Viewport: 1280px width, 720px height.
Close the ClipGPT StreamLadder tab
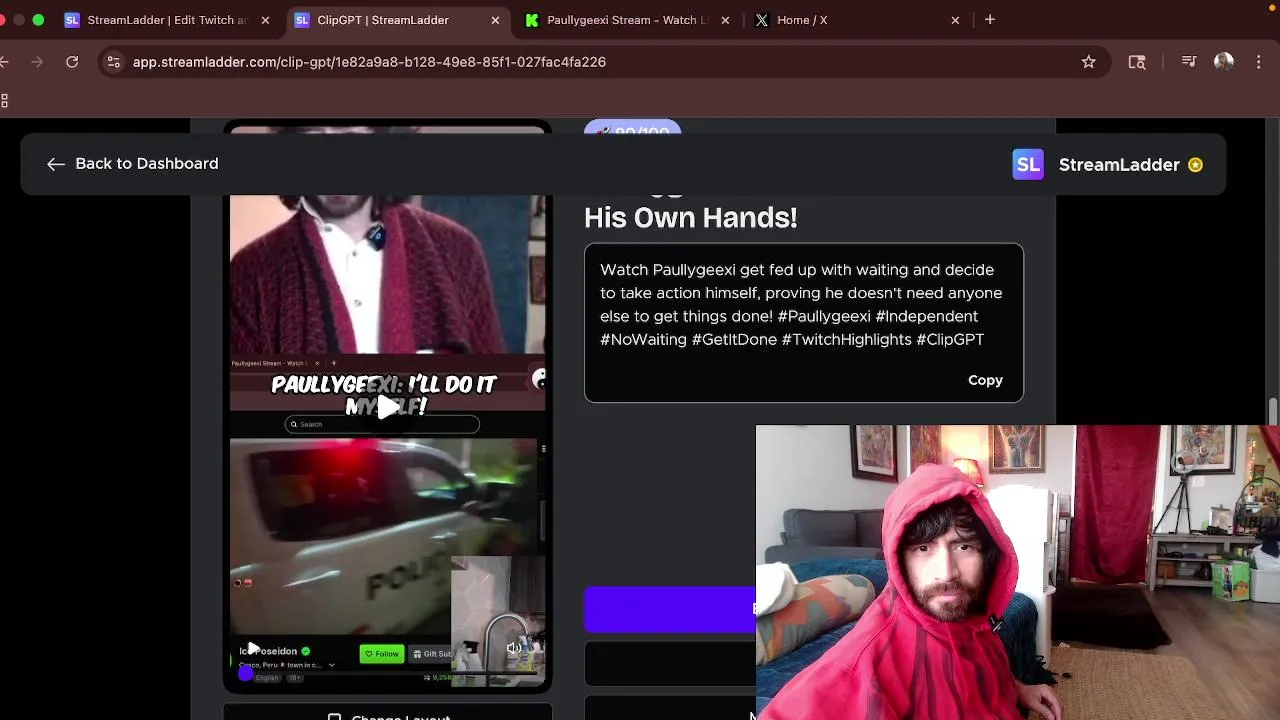(495, 20)
